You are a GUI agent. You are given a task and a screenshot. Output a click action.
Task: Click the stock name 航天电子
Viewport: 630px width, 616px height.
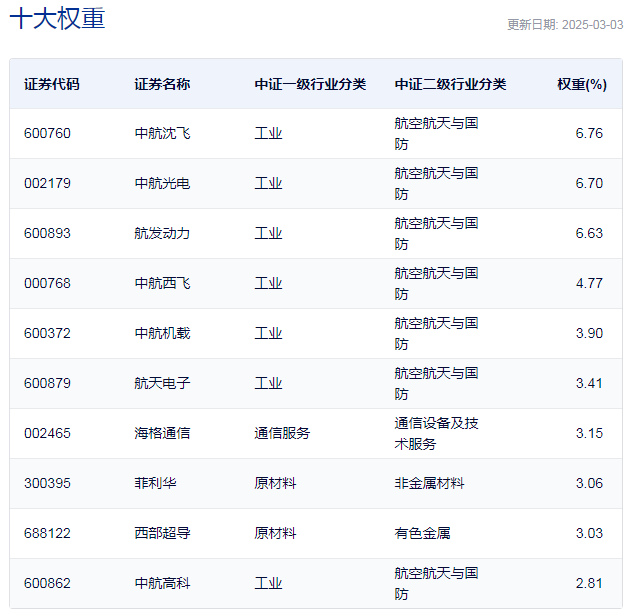(162, 383)
